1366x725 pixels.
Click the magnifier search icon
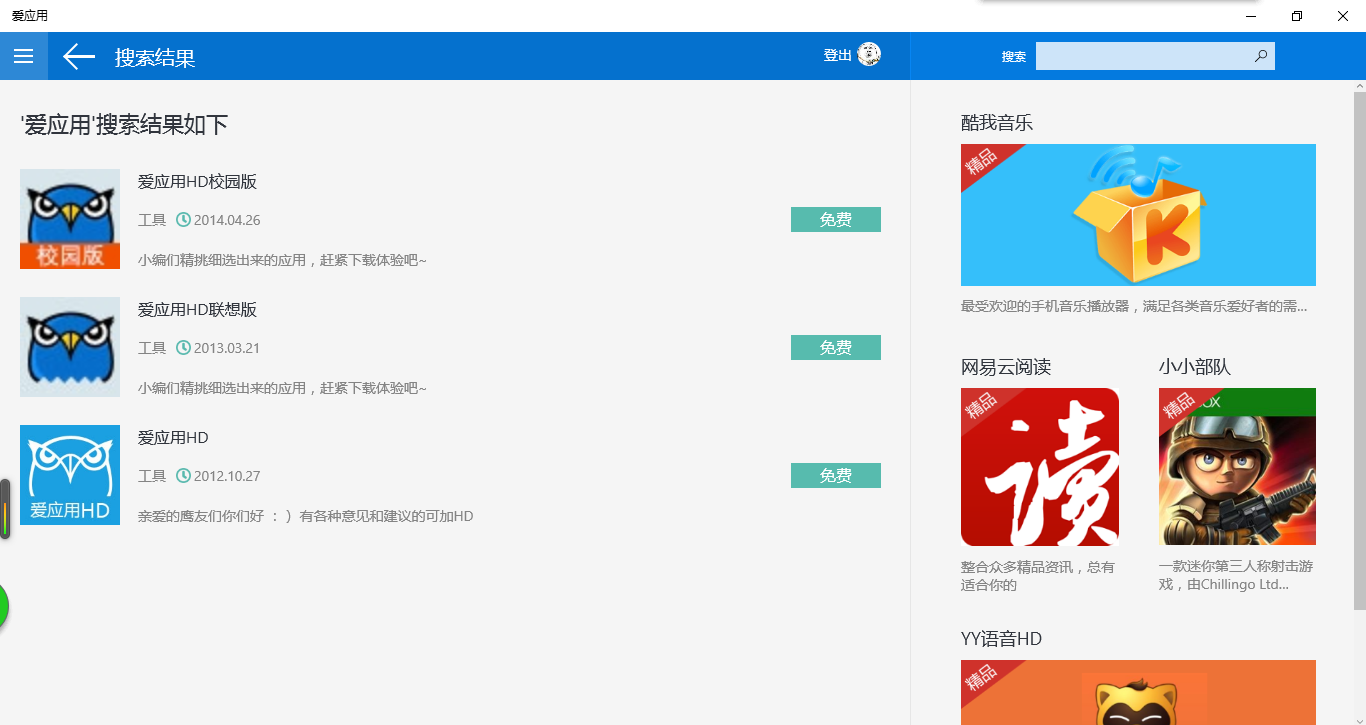tap(1261, 56)
